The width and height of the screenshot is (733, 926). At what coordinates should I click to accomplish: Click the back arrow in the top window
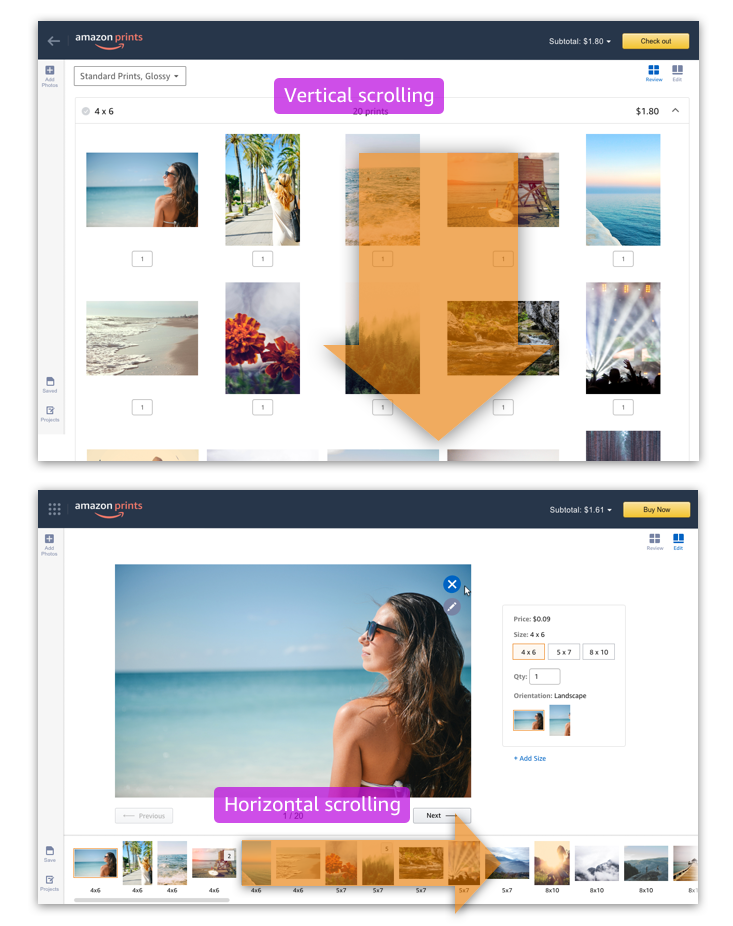tap(54, 41)
